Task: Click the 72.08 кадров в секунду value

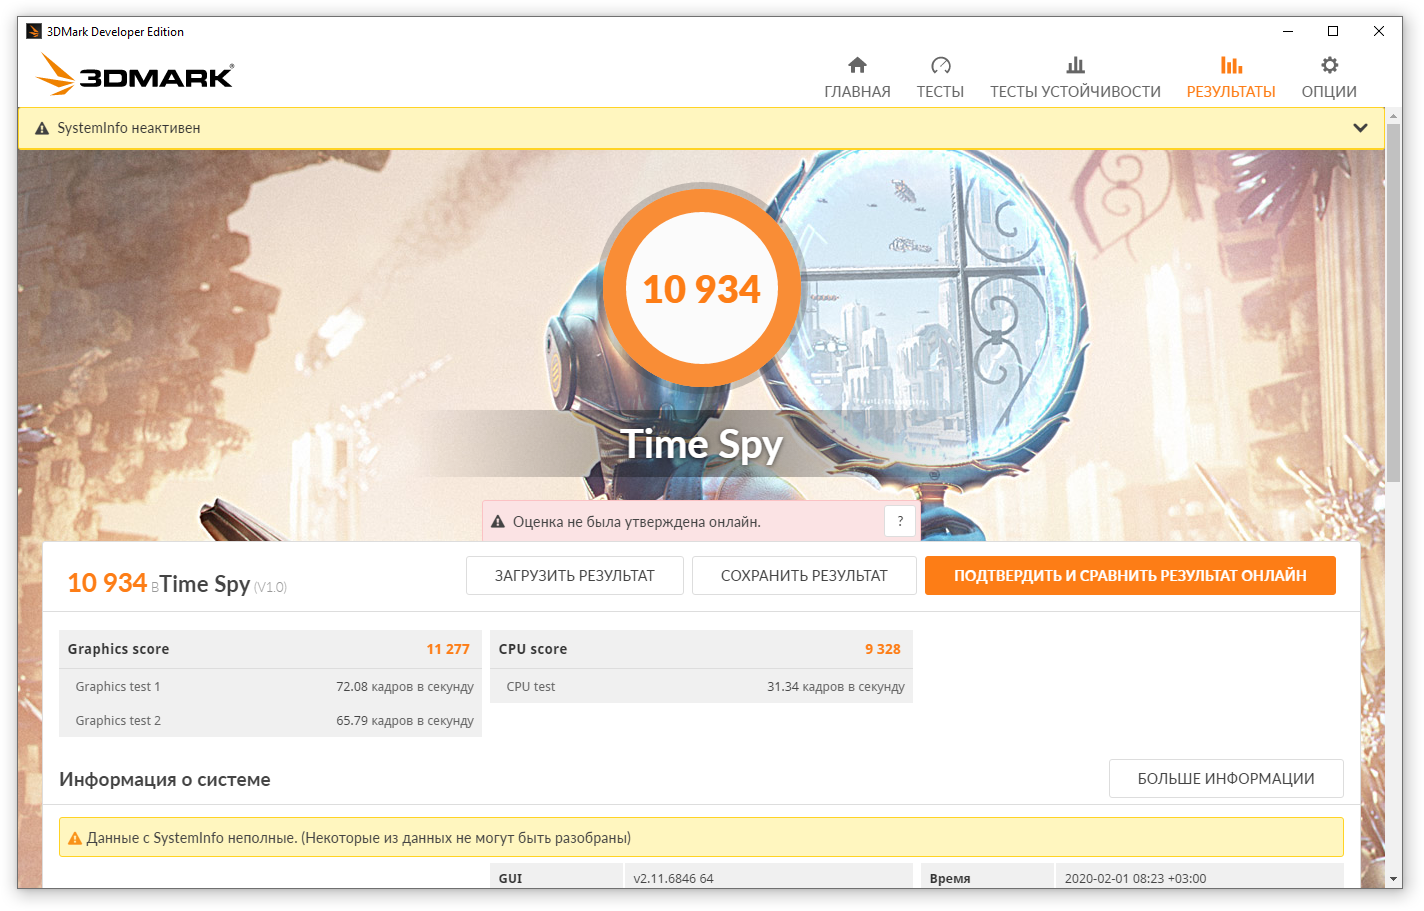Action: (405, 687)
